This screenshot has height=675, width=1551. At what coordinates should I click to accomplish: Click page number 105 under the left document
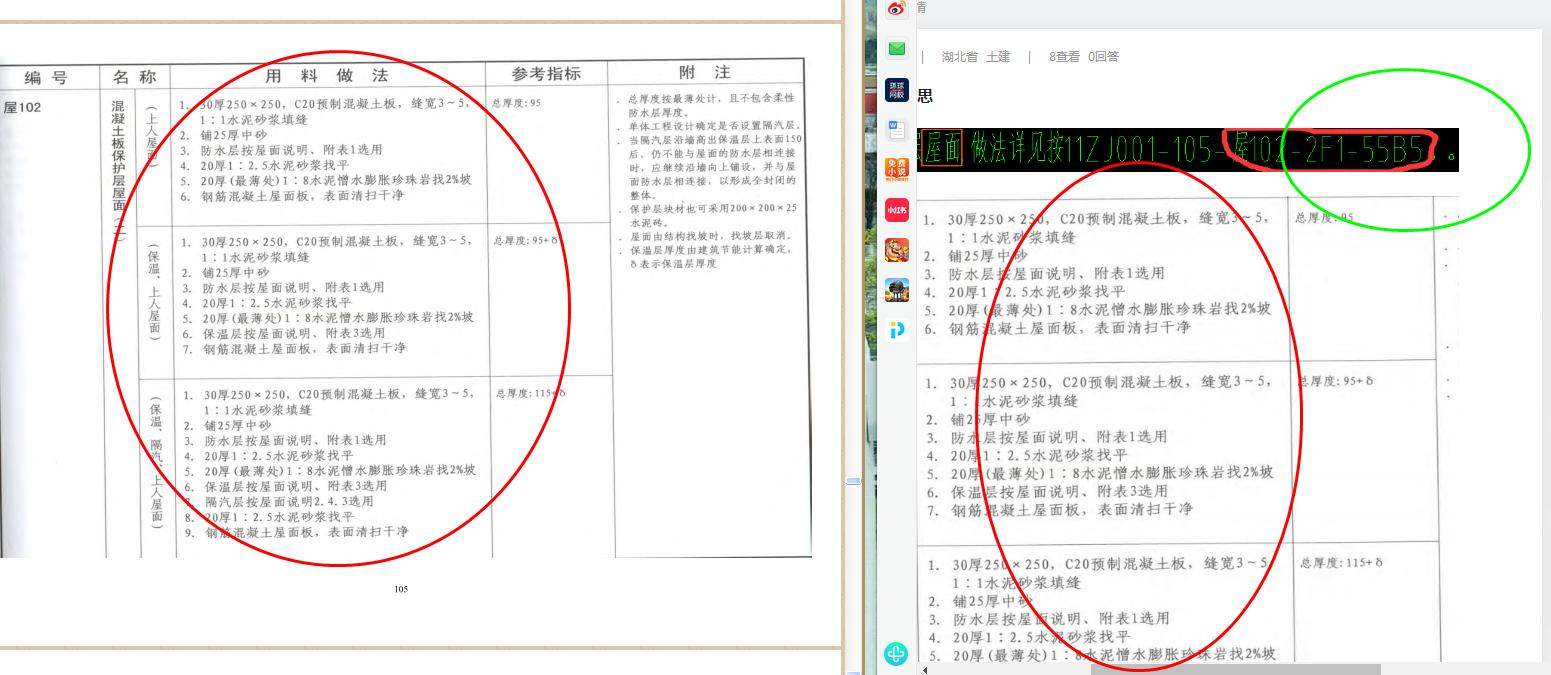tap(401, 589)
